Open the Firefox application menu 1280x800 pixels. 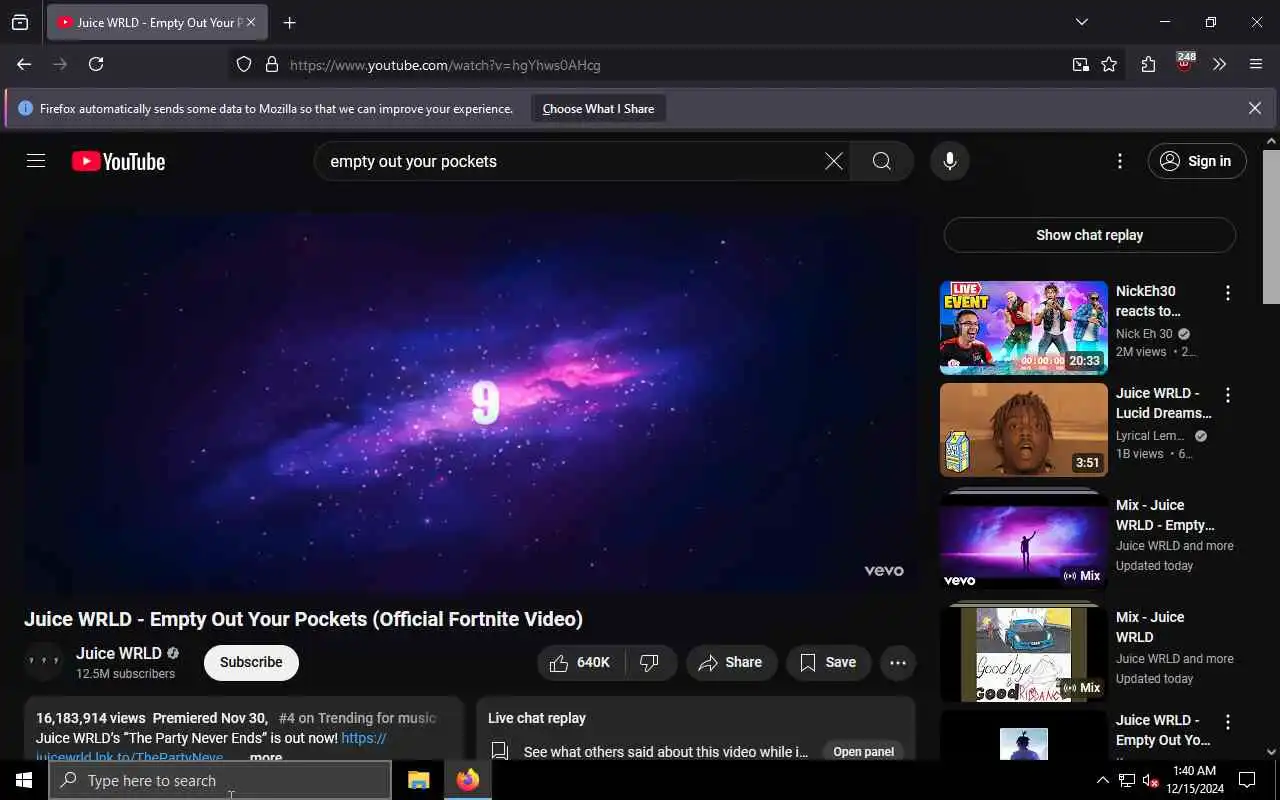[1256, 64]
